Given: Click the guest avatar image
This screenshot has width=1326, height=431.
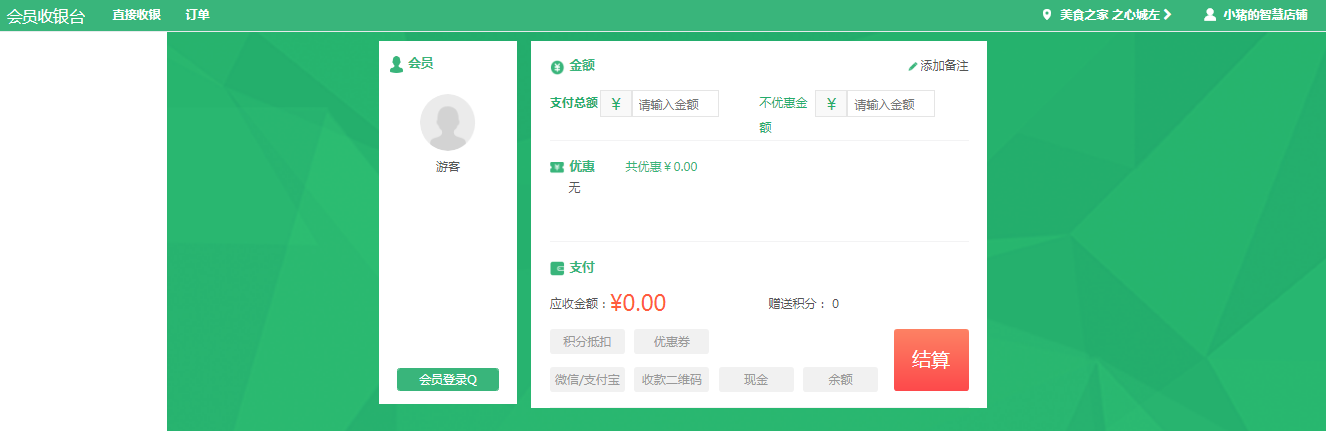Looking at the screenshot, I should pos(448,122).
